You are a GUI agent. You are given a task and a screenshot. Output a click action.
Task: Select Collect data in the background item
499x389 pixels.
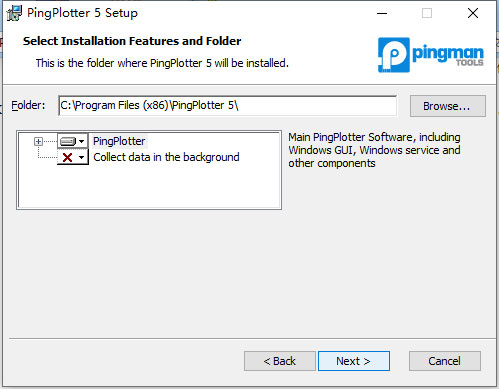click(166, 157)
